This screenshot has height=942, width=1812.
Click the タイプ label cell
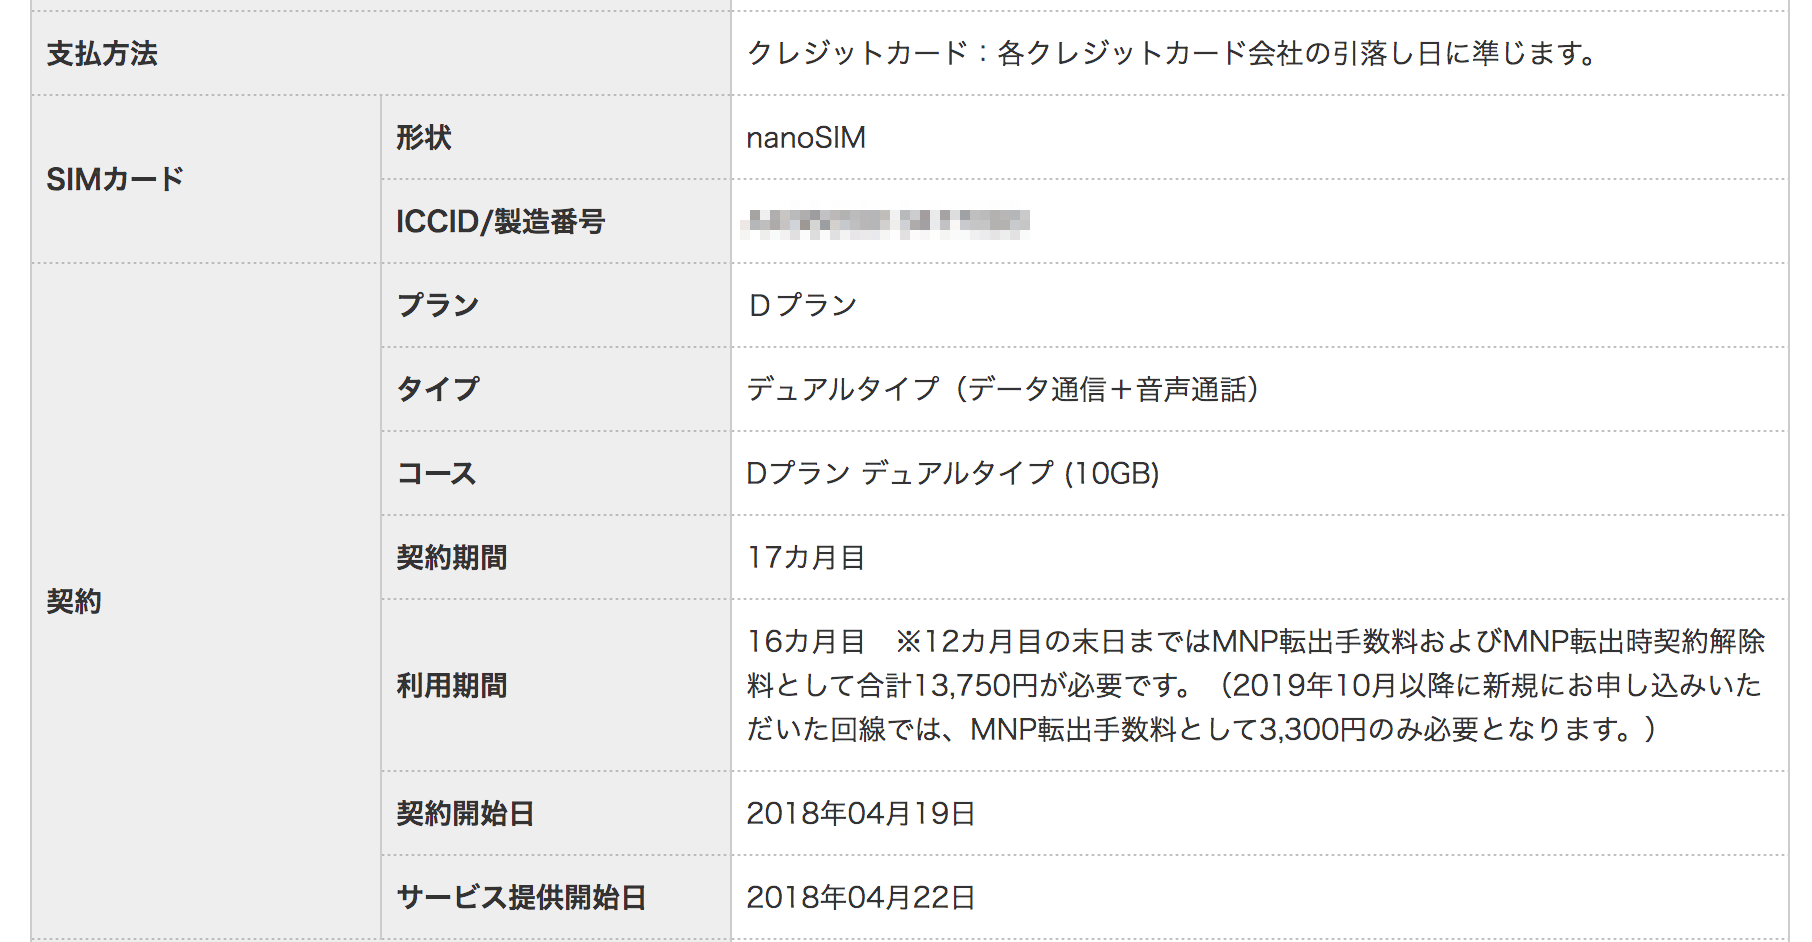(556, 390)
